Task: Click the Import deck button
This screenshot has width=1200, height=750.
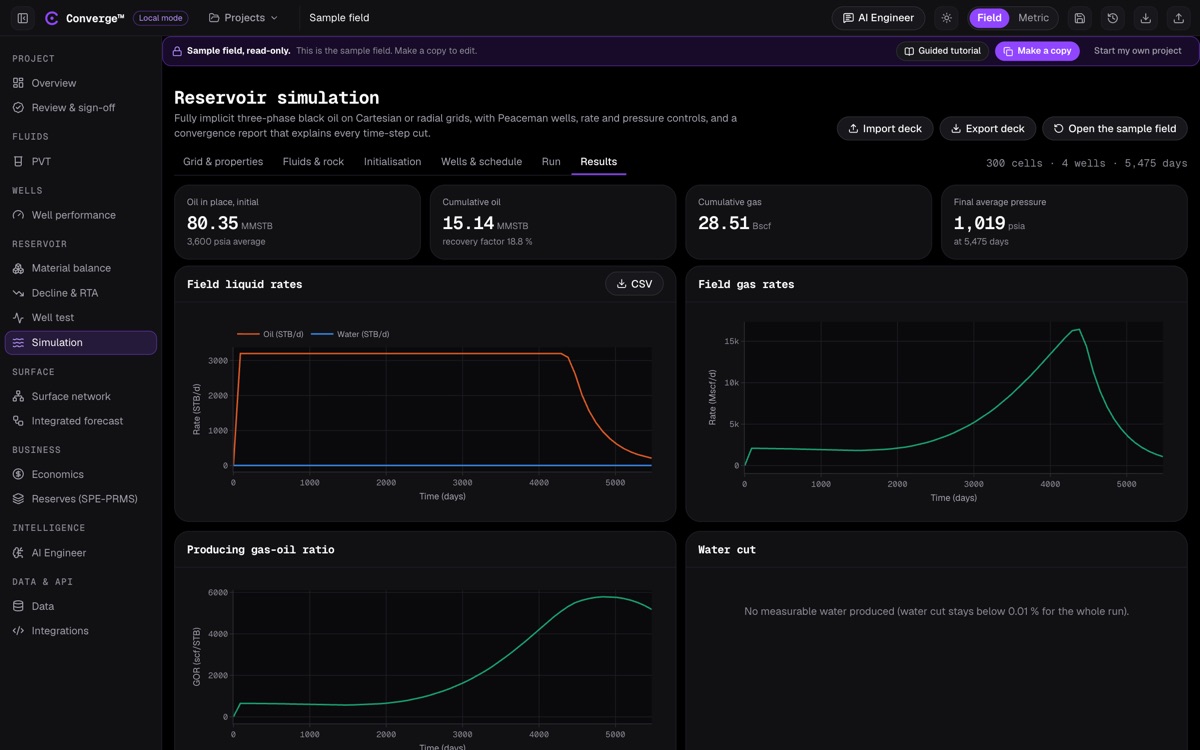Action: pyautogui.click(x=885, y=128)
